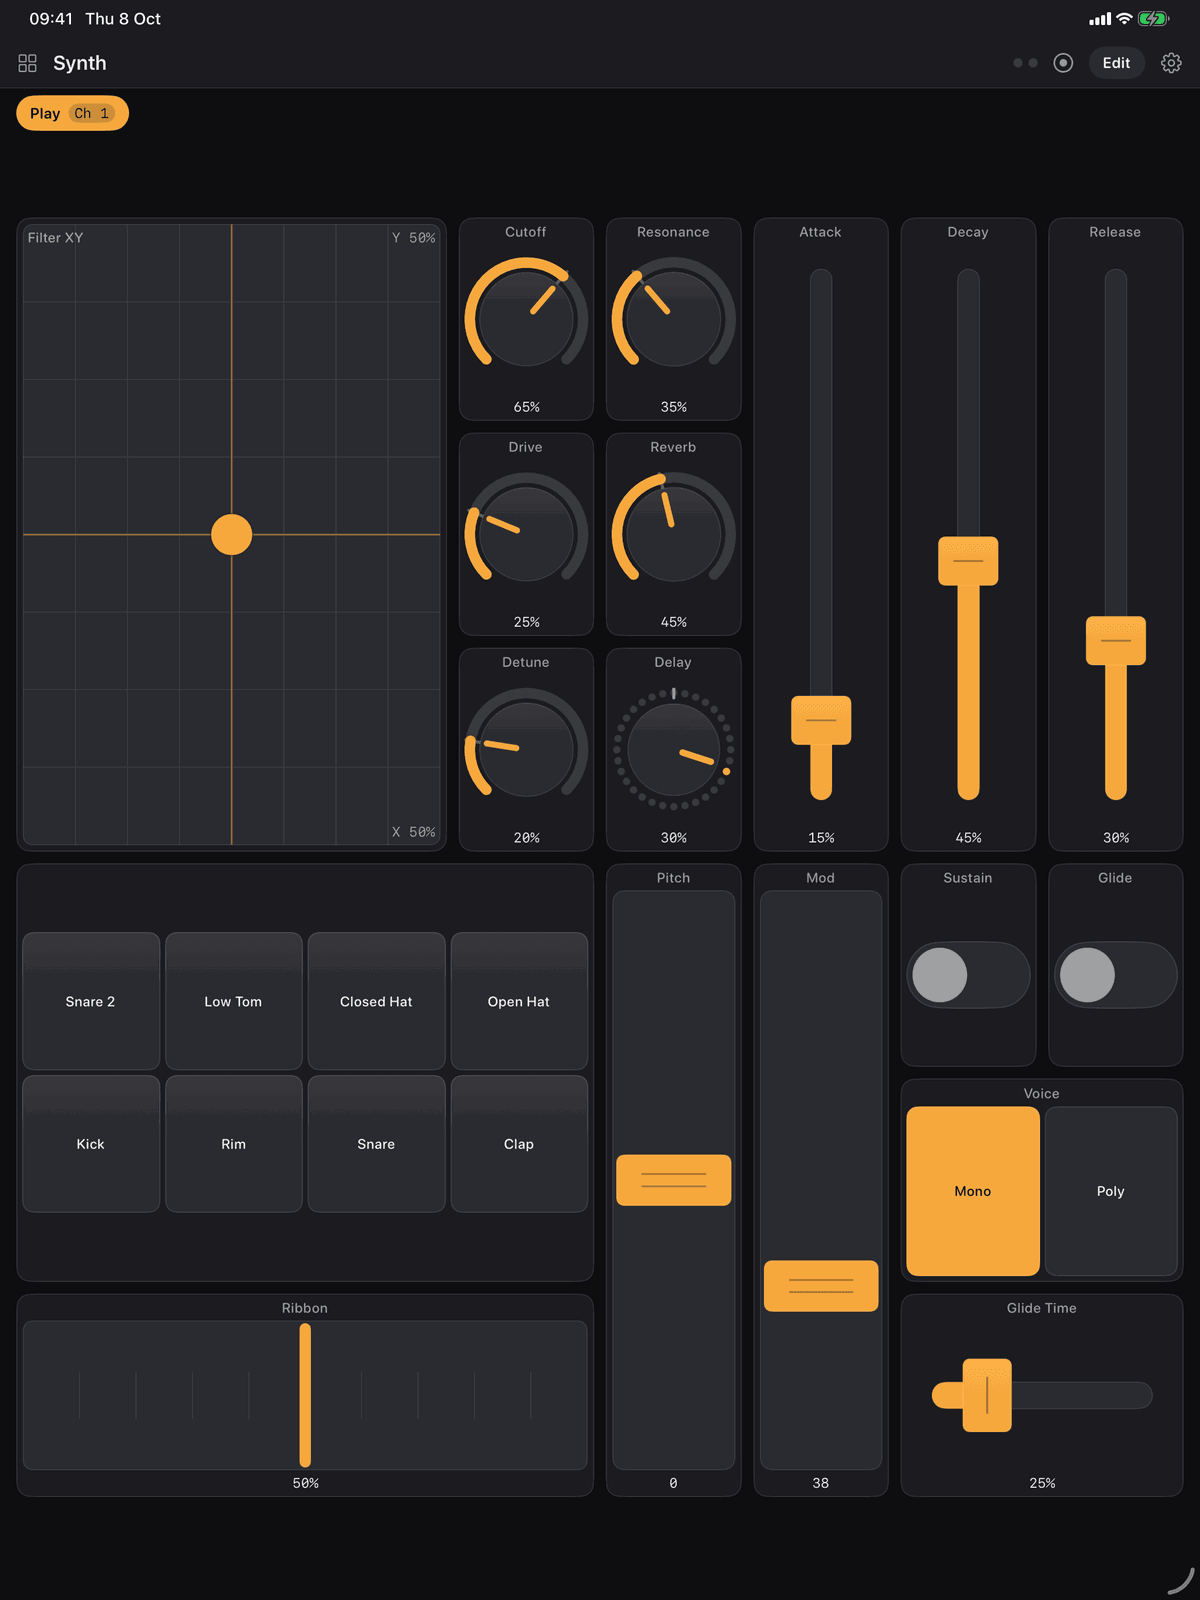Screen dimensions: 1200x1600
Task: Click the Ribbon strip marker
Action: [x=305, y=1395]
